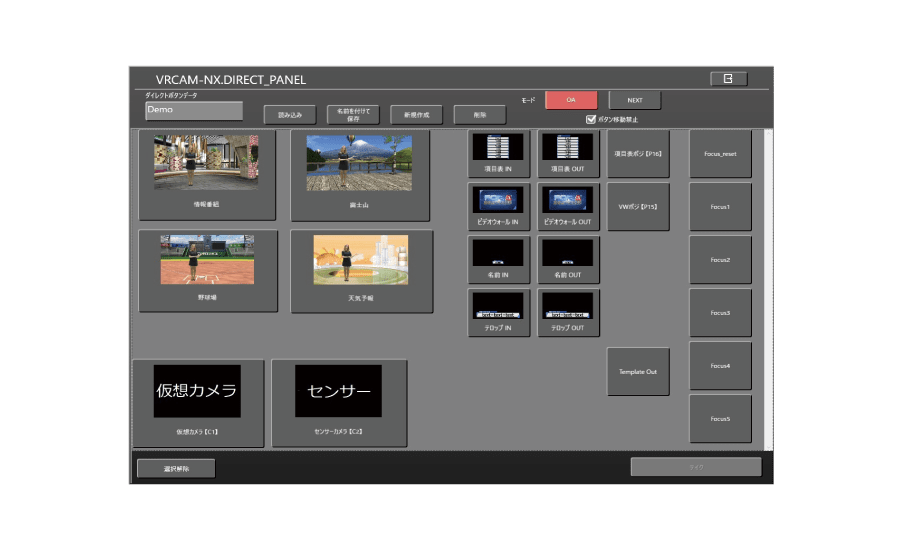Image resolution: width=900 pixels, height=550 pixels.
Task: Switch mode to OA
Action: click(x=571, y=100)
